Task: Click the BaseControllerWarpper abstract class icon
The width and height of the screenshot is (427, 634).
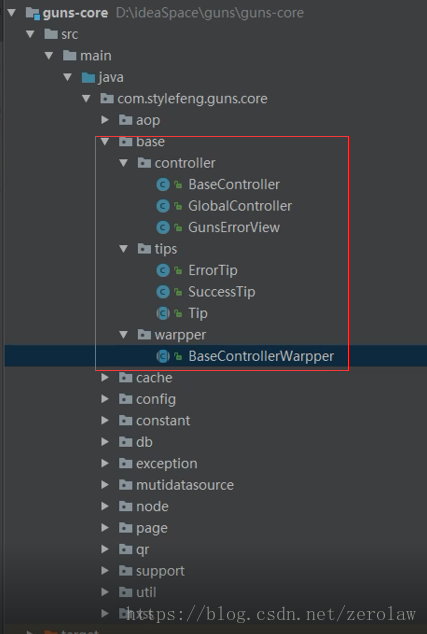Action: (x=163, y=356)
